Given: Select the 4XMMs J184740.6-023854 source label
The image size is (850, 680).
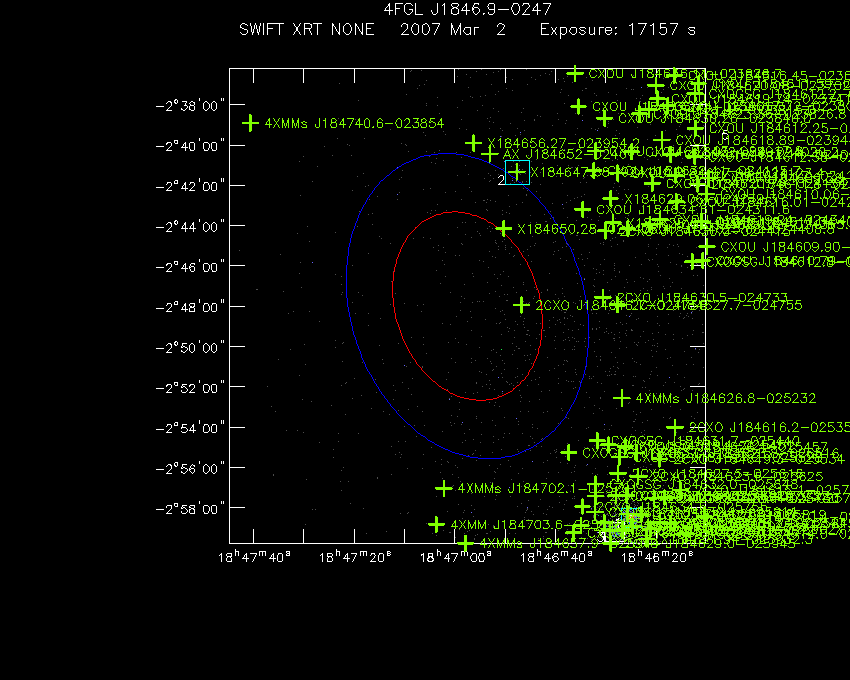Looking at the screenshot, I should pyautogui.click(x=354, y=124).
